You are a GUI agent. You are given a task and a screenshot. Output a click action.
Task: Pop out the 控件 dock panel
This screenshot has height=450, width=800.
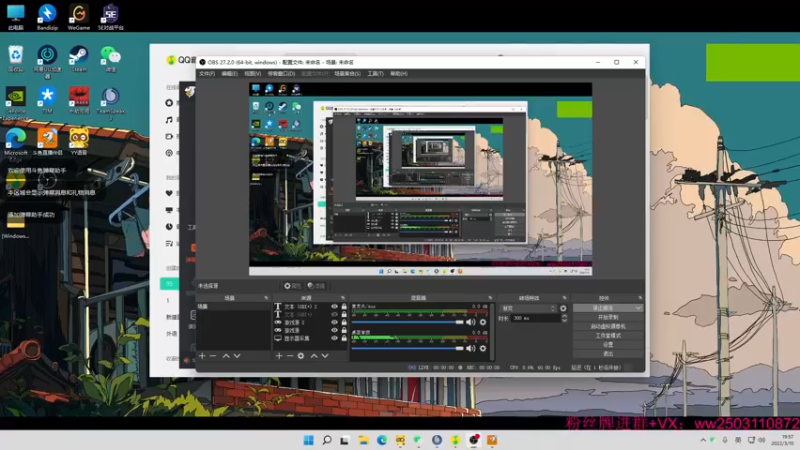click(x=640, y=298)
